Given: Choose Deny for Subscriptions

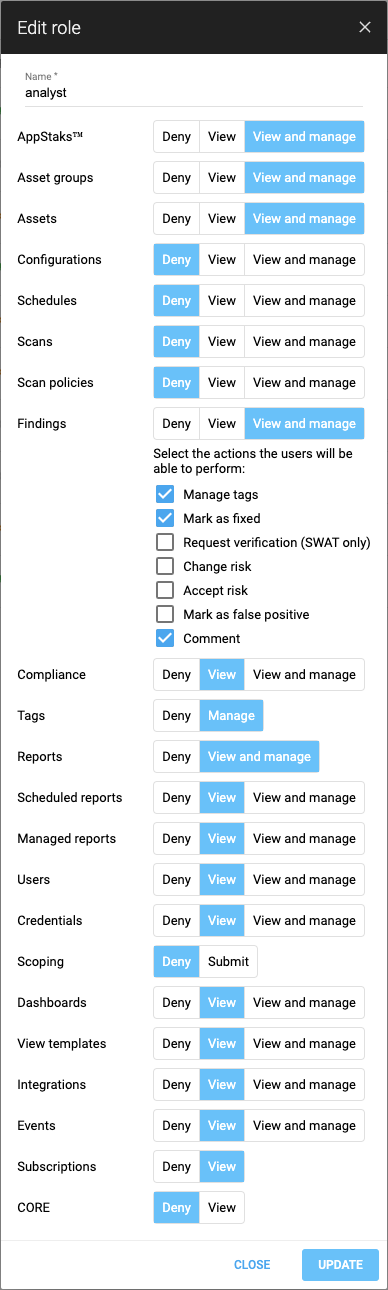Looking at the screenshot, I should click(x=176, y=1166).
